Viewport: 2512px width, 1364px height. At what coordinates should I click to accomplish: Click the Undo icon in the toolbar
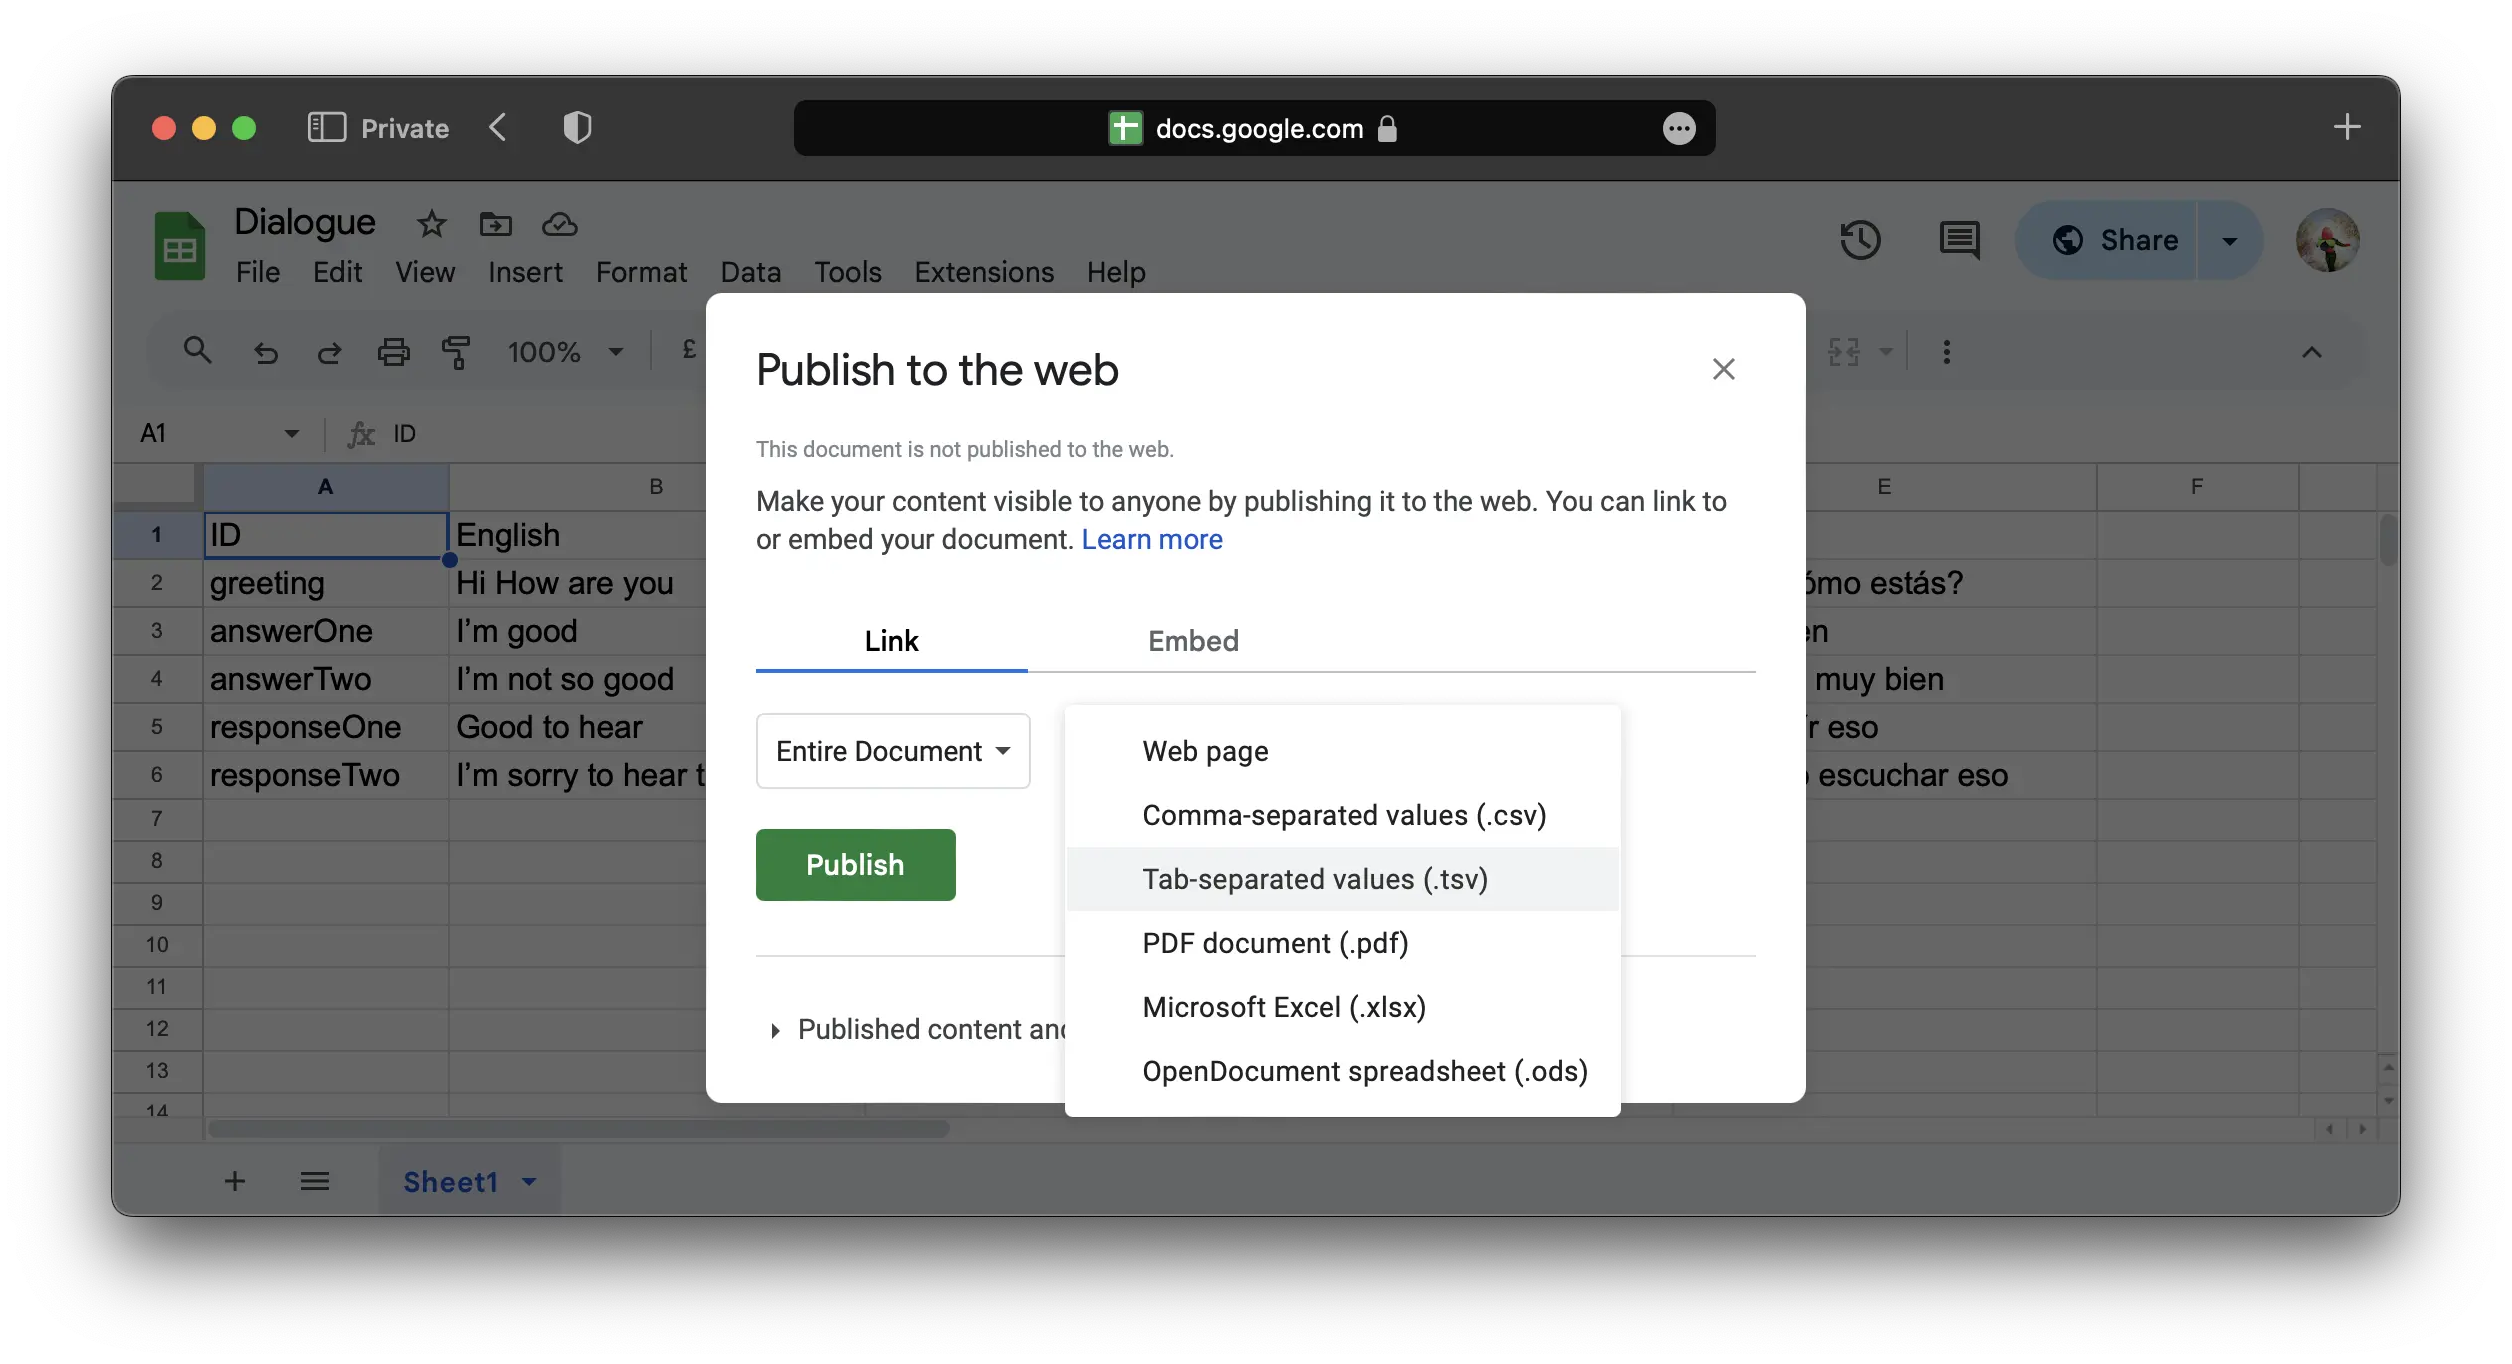265,352
